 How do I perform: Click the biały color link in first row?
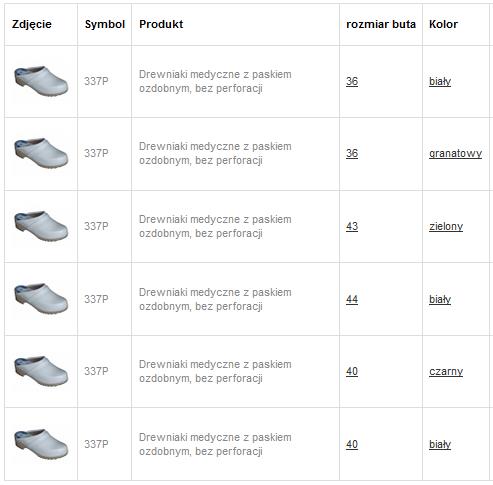tap(440, 82)
